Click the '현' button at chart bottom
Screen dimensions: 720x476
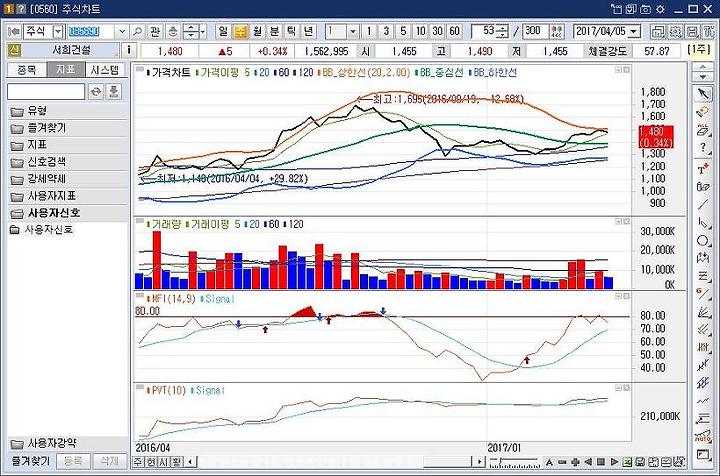click(151, 462)
